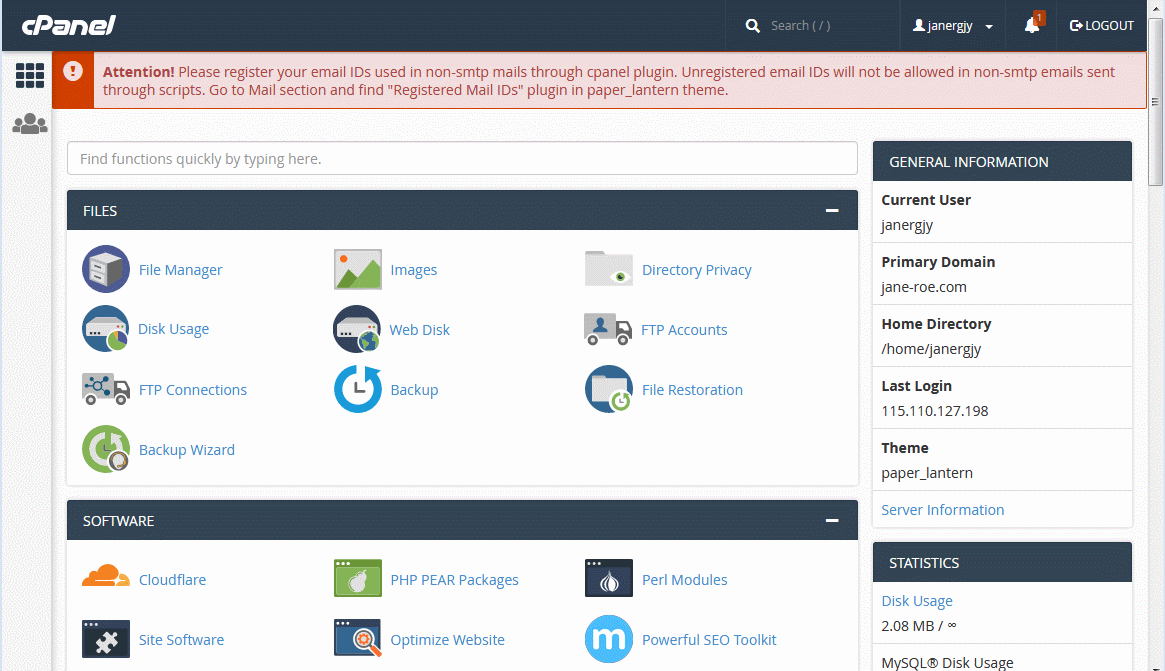Image resolution: width=1165 pixels, height=671 pixels.
Task: Open the Server Information link
Action: click(x=942, y=510)
